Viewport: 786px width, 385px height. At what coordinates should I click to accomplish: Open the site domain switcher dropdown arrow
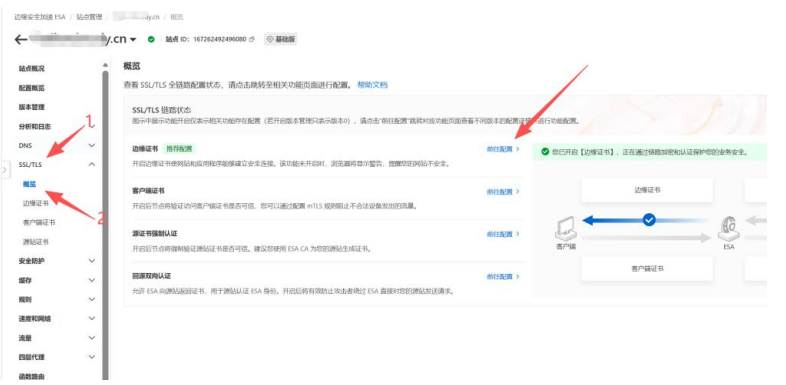tap(133, 40)
